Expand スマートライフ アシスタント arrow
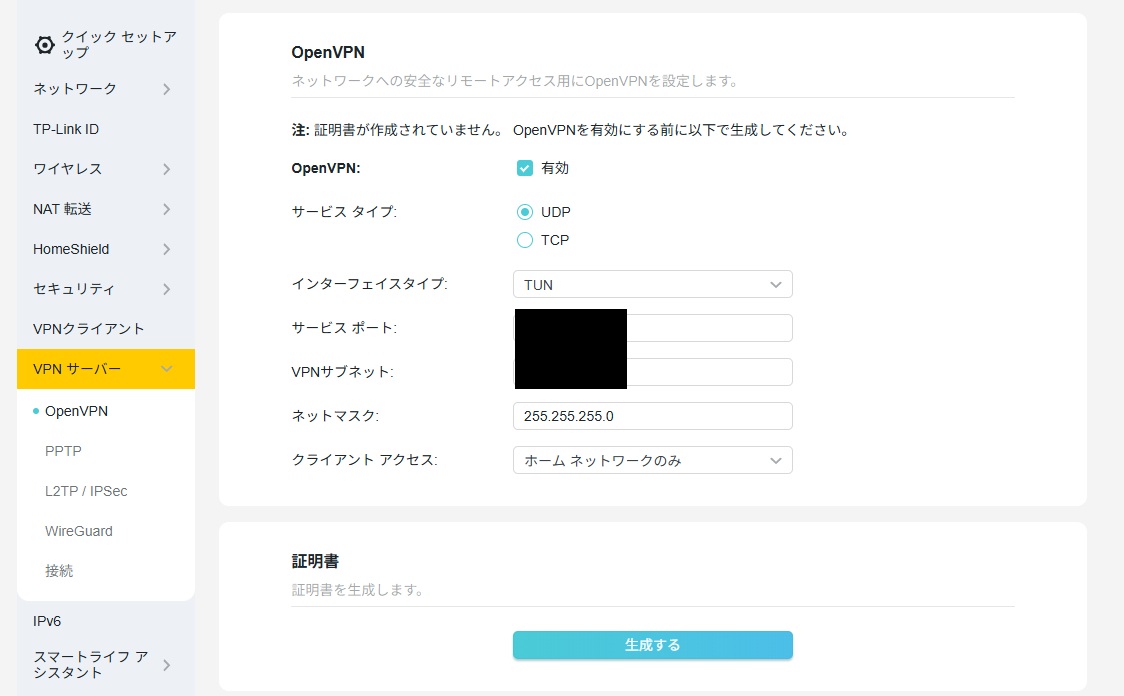Screen dimensions: 1124x696 point(166,665)
